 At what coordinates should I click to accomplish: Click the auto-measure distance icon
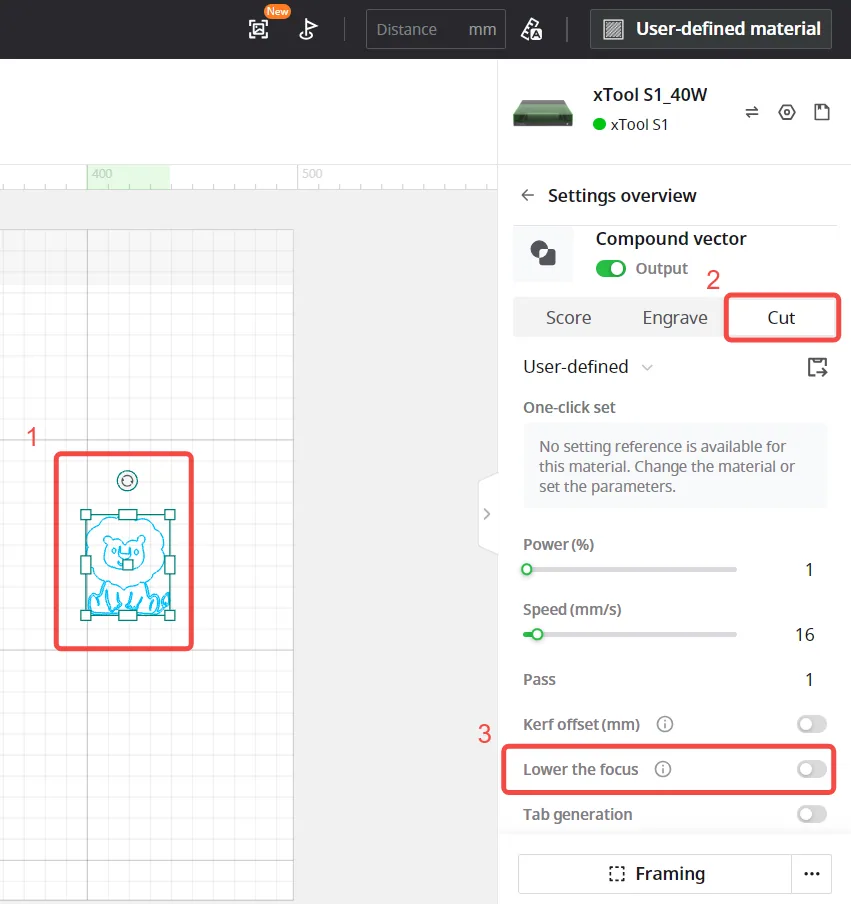531,29
